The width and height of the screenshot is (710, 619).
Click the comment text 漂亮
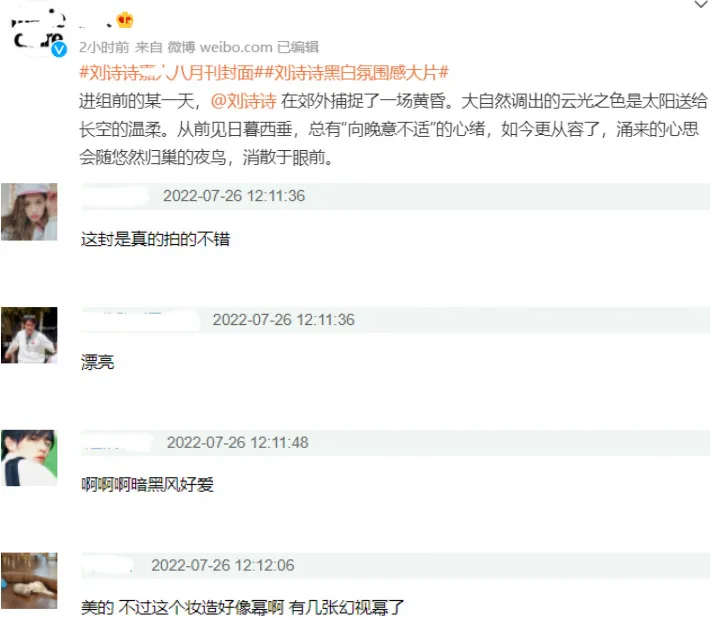pos(97,362)
